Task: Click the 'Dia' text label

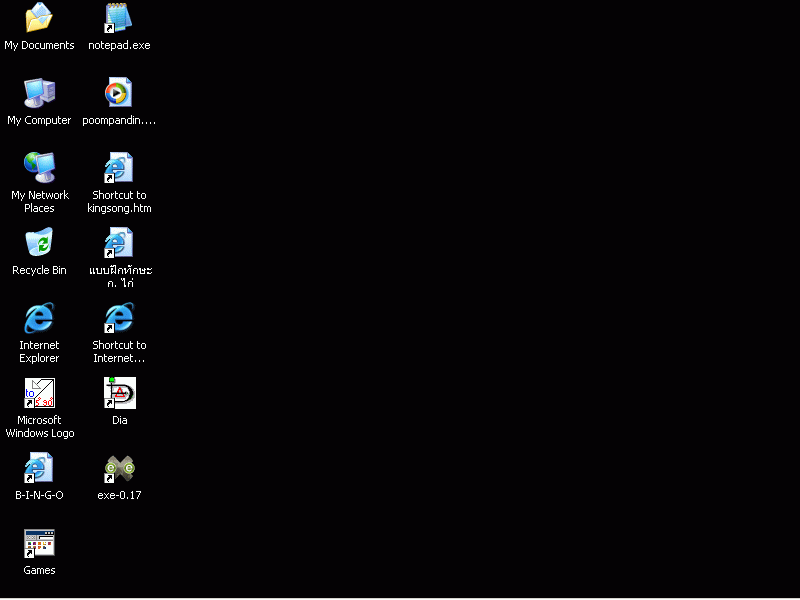Action: pyautogui.click(x=119, y=420)
